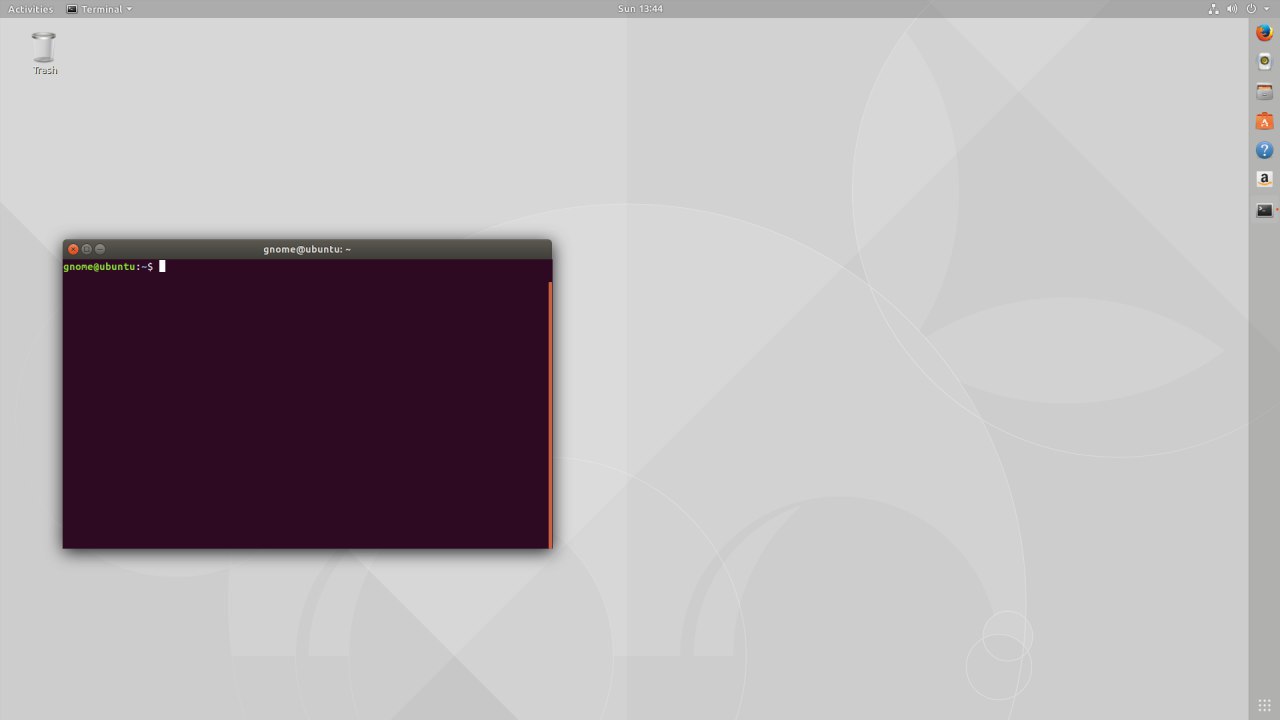Select the Terminal icon in dock
The image size is (1280, 720).
coord(1264,210)
